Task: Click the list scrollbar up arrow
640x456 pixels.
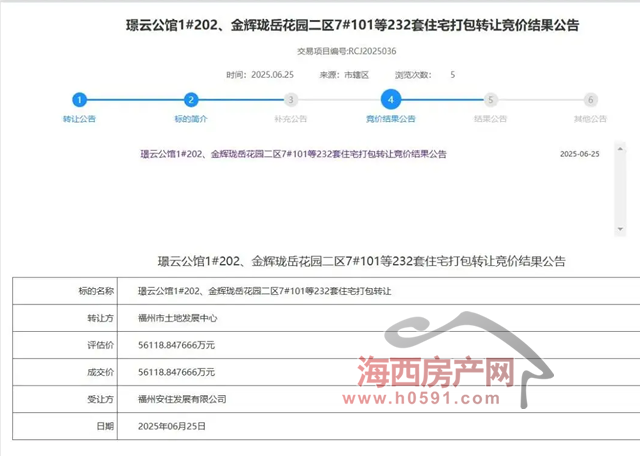Action: [620, 149]
